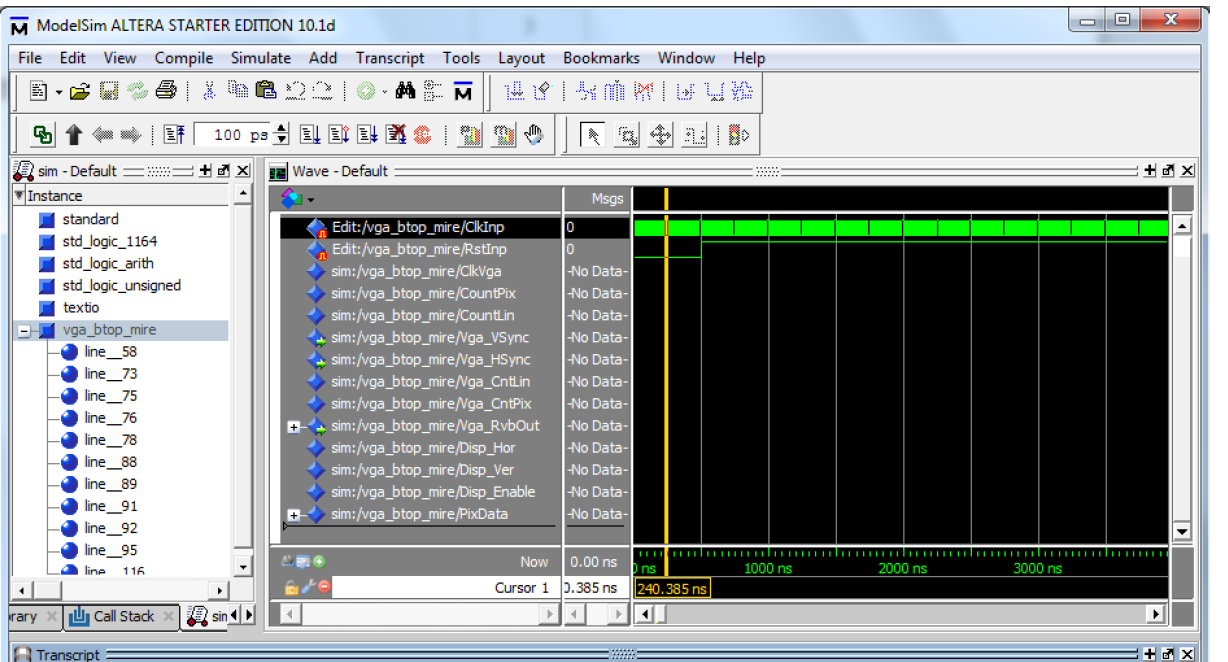Click the ModelSim M toolbar icon
1228x662 pixels.
click(462, 92)
